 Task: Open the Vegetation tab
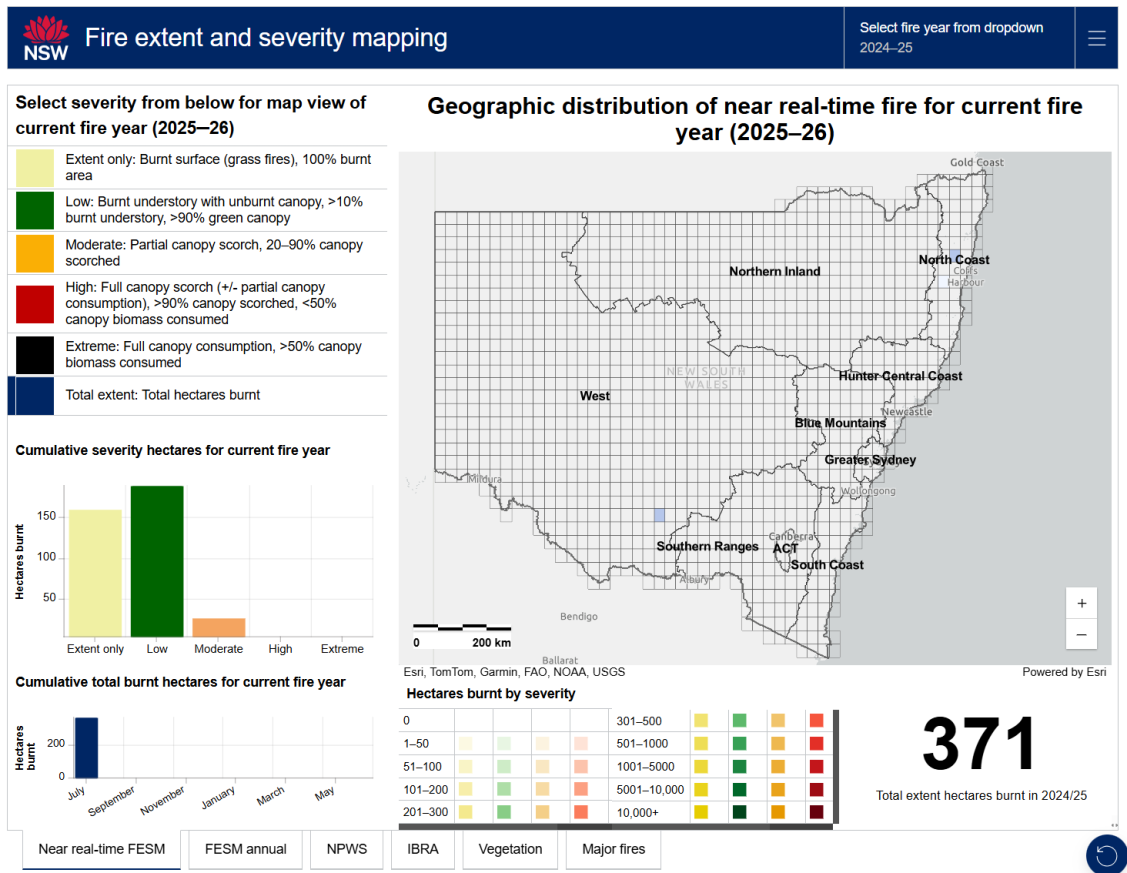coord(510,849)
